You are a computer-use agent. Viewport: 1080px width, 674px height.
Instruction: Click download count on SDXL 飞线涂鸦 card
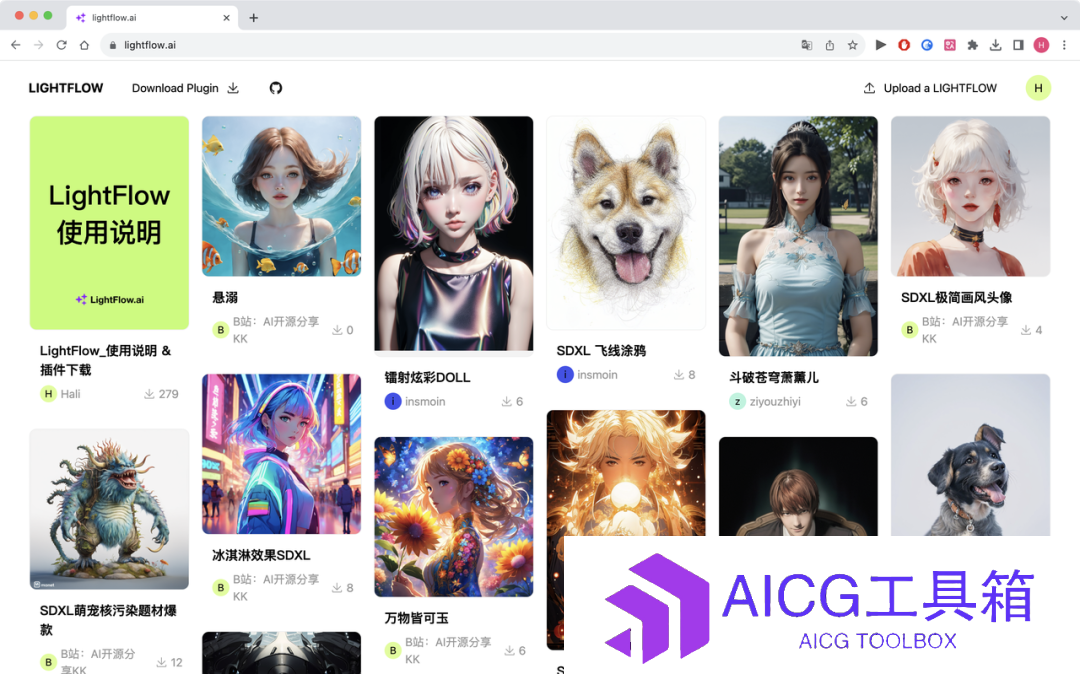[692, 375]
